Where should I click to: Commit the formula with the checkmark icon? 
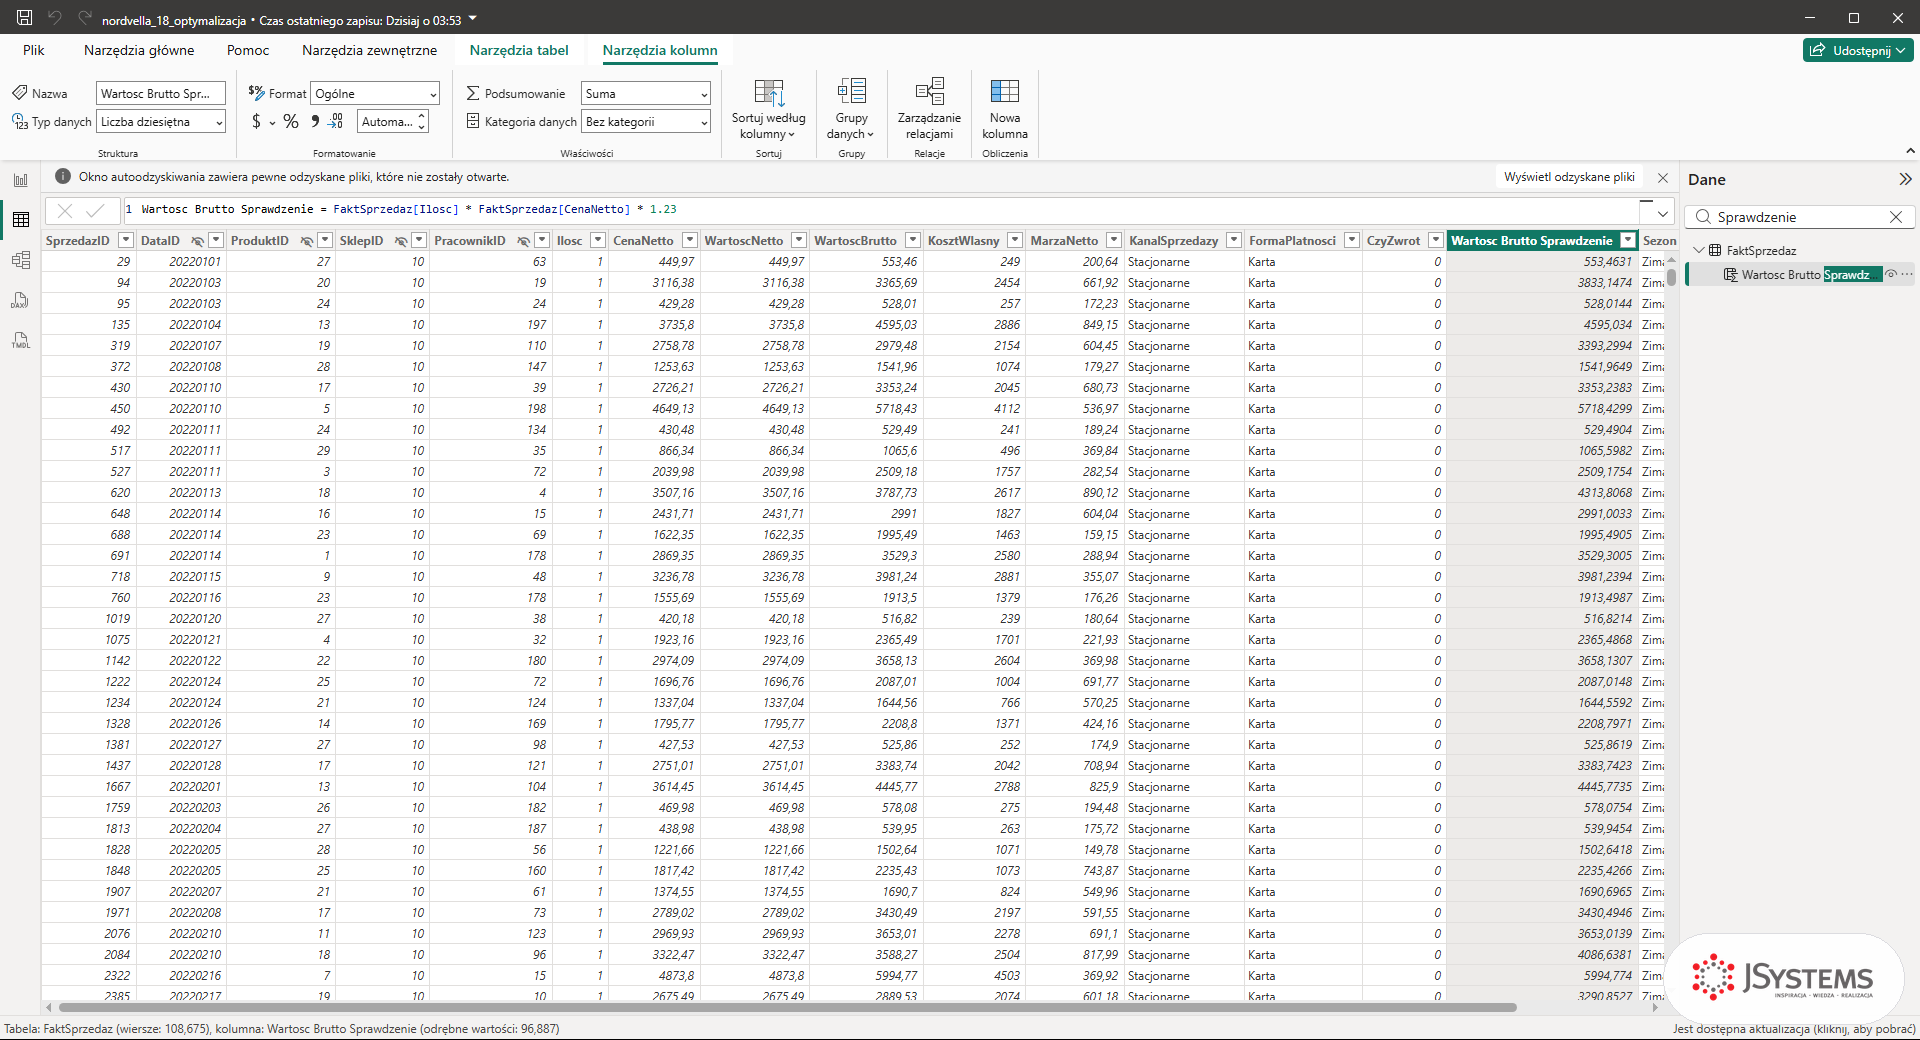96,210
